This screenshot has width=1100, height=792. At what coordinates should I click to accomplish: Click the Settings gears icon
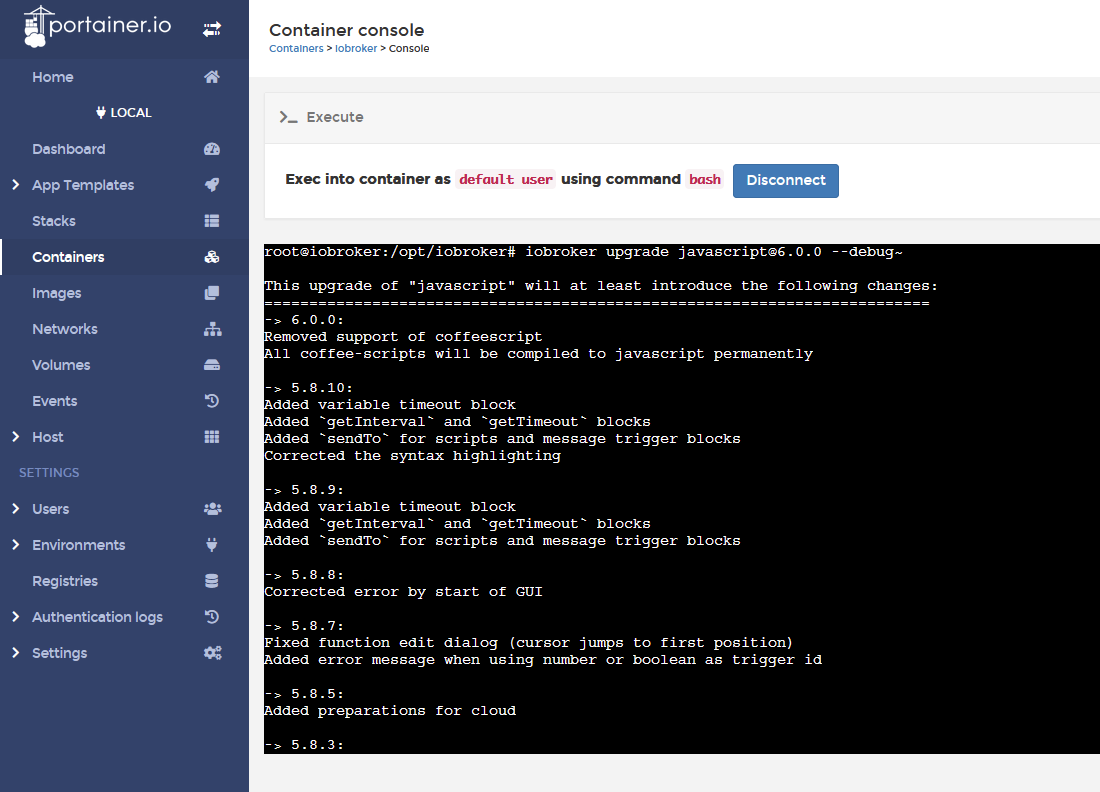click(x=213, y=652)
